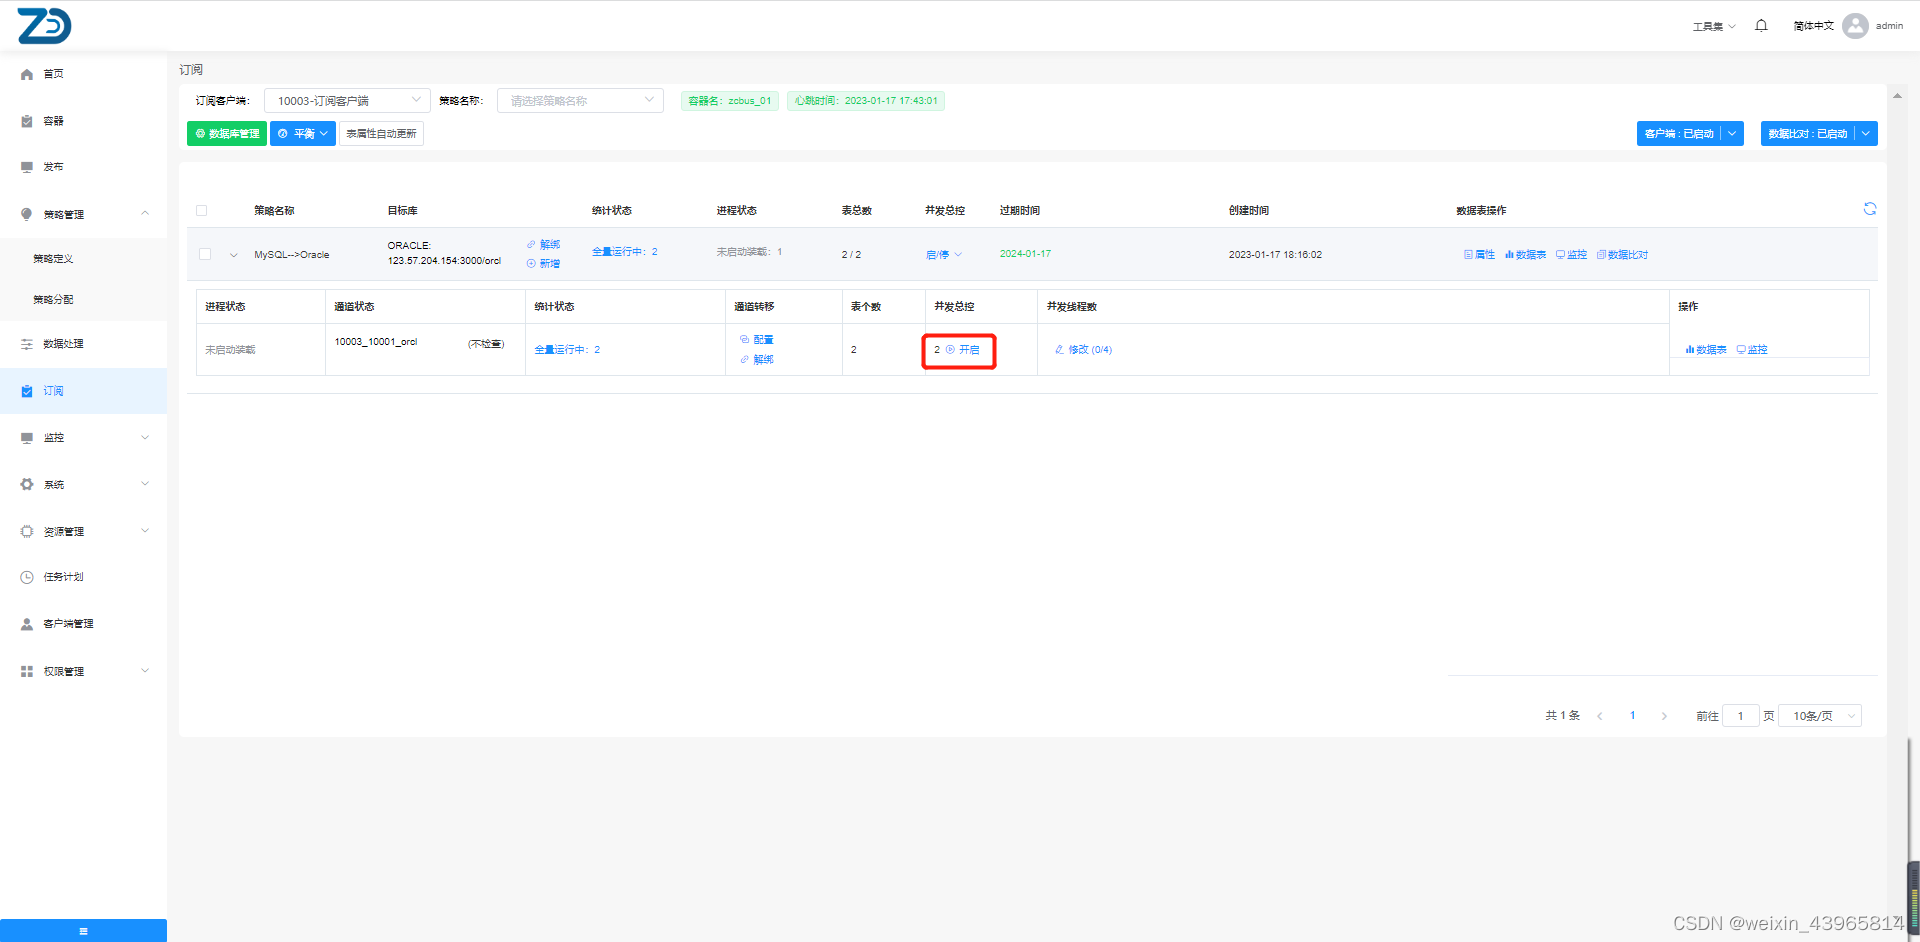1920x942 pixels.
Task: Go to previous page arrow
Action: pos(1600,716)
